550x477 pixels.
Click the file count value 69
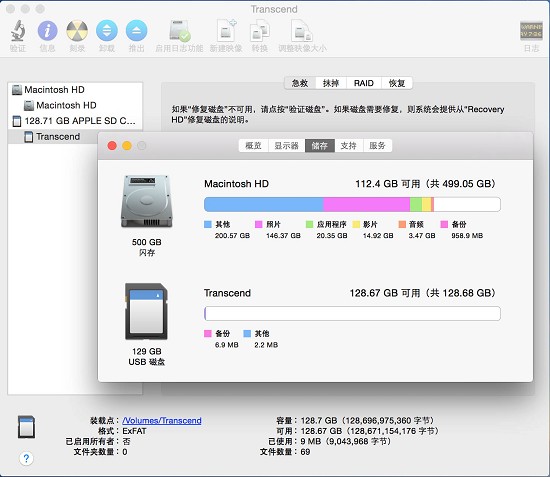coord(305,452)
